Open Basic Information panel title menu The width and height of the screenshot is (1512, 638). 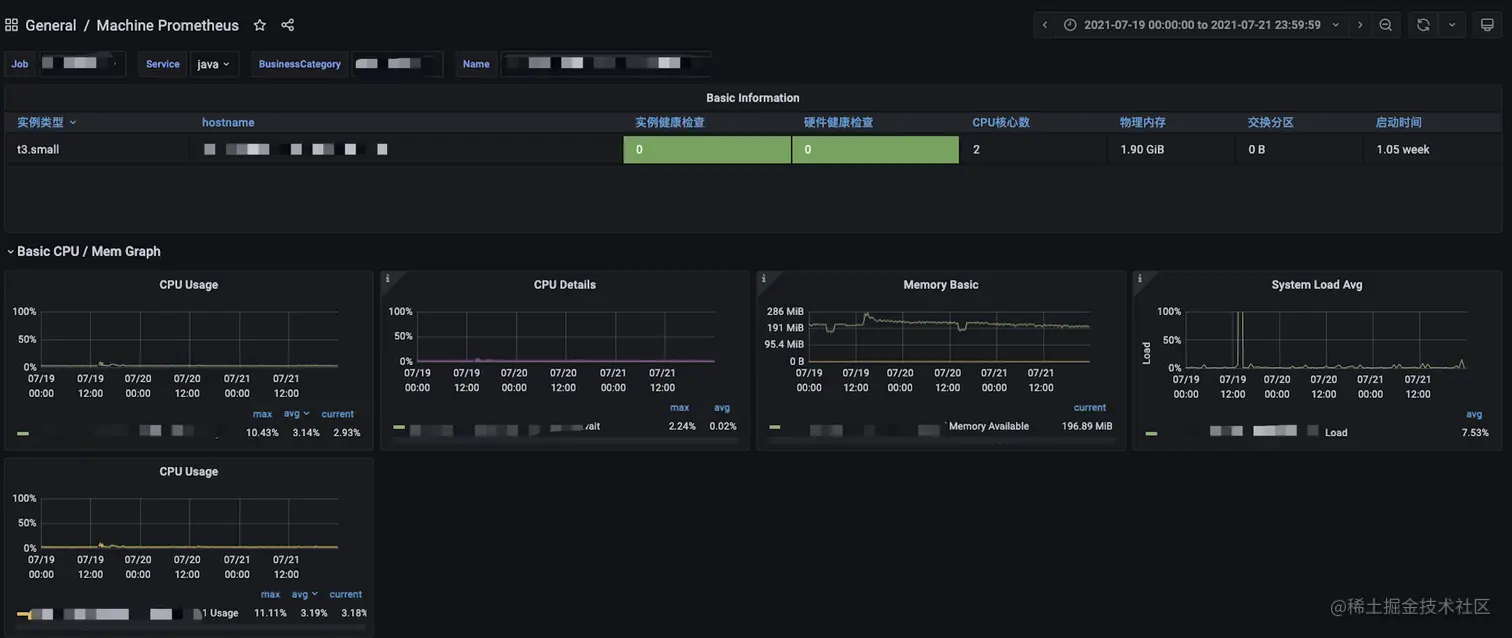point(753,98)
